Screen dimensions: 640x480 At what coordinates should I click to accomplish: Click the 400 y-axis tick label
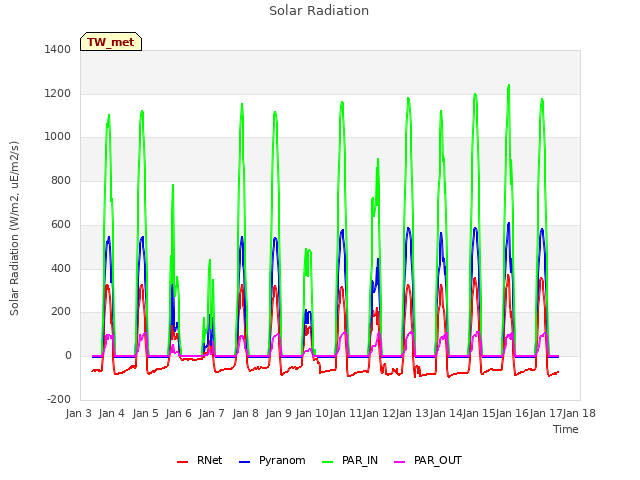pyautogui.click(x=61, y=268)
